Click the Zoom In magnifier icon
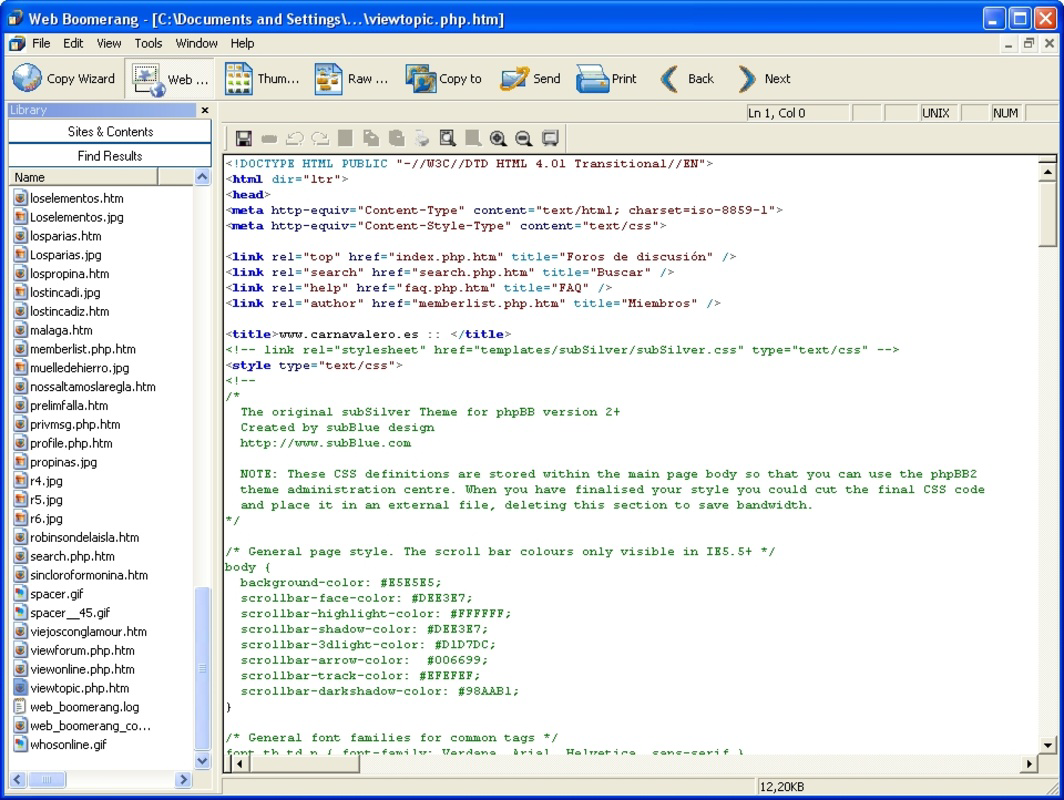This screenshot has width=1064, height=800. pos(498,138)
